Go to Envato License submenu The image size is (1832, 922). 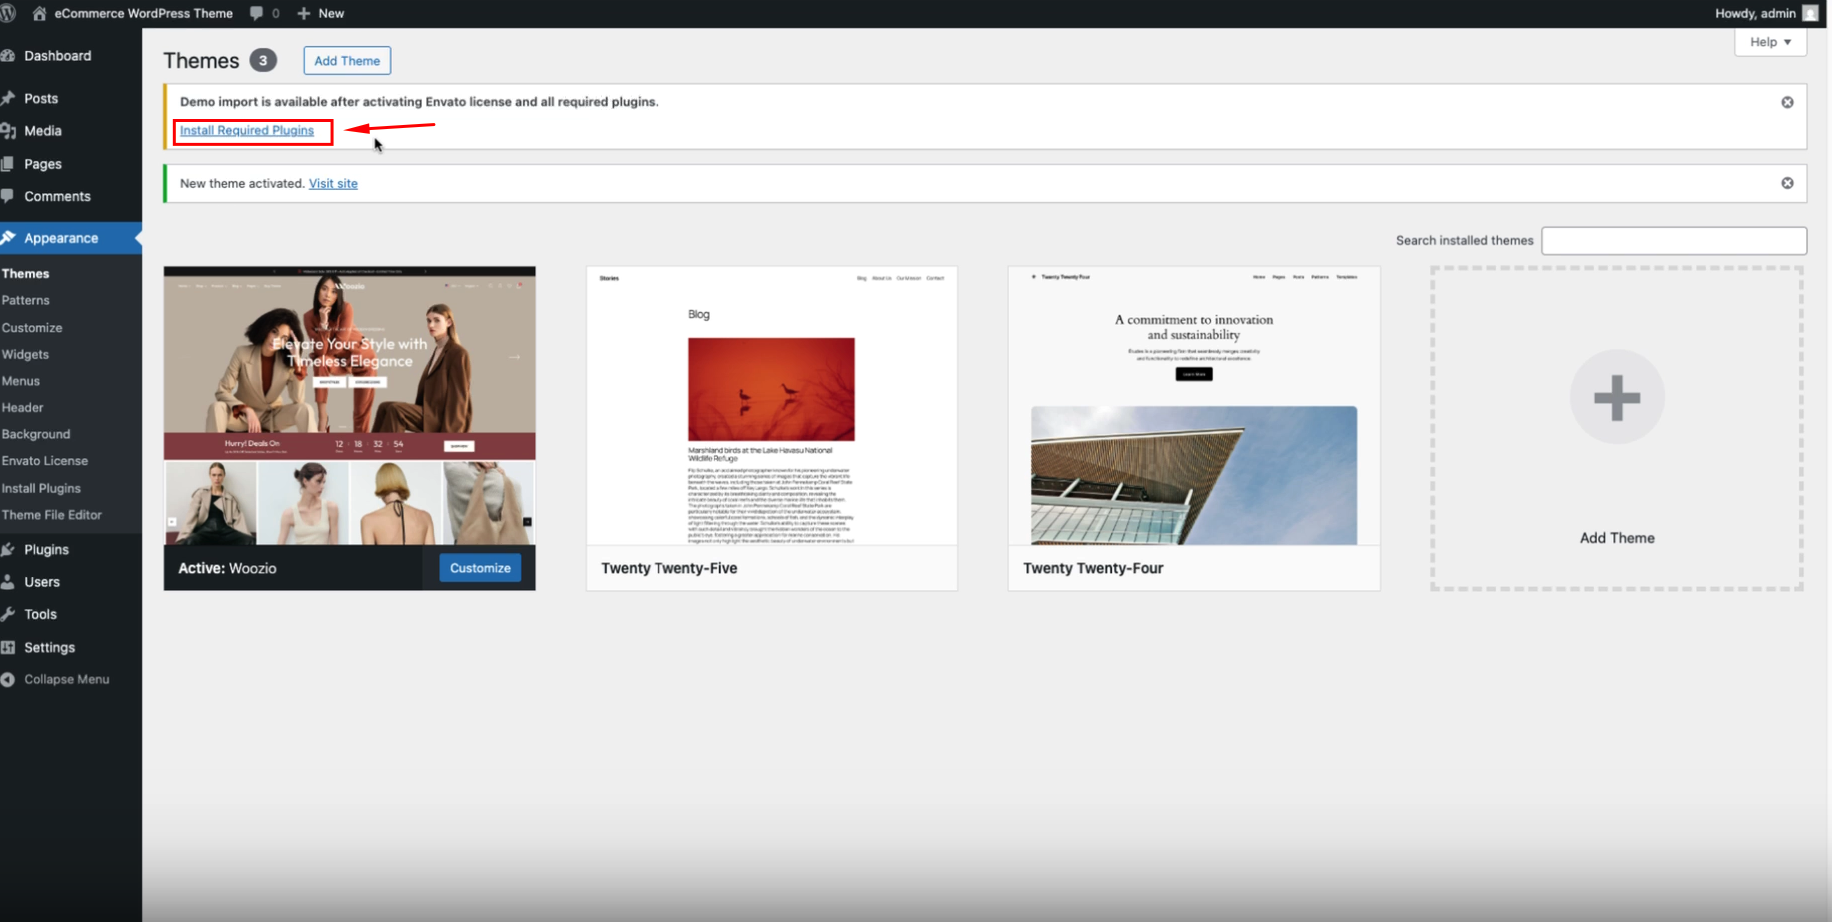tap(45, 461)
